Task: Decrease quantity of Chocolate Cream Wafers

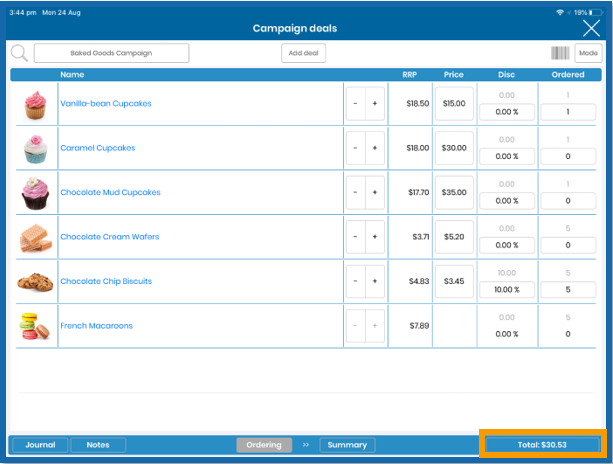Action: [355, 237]
